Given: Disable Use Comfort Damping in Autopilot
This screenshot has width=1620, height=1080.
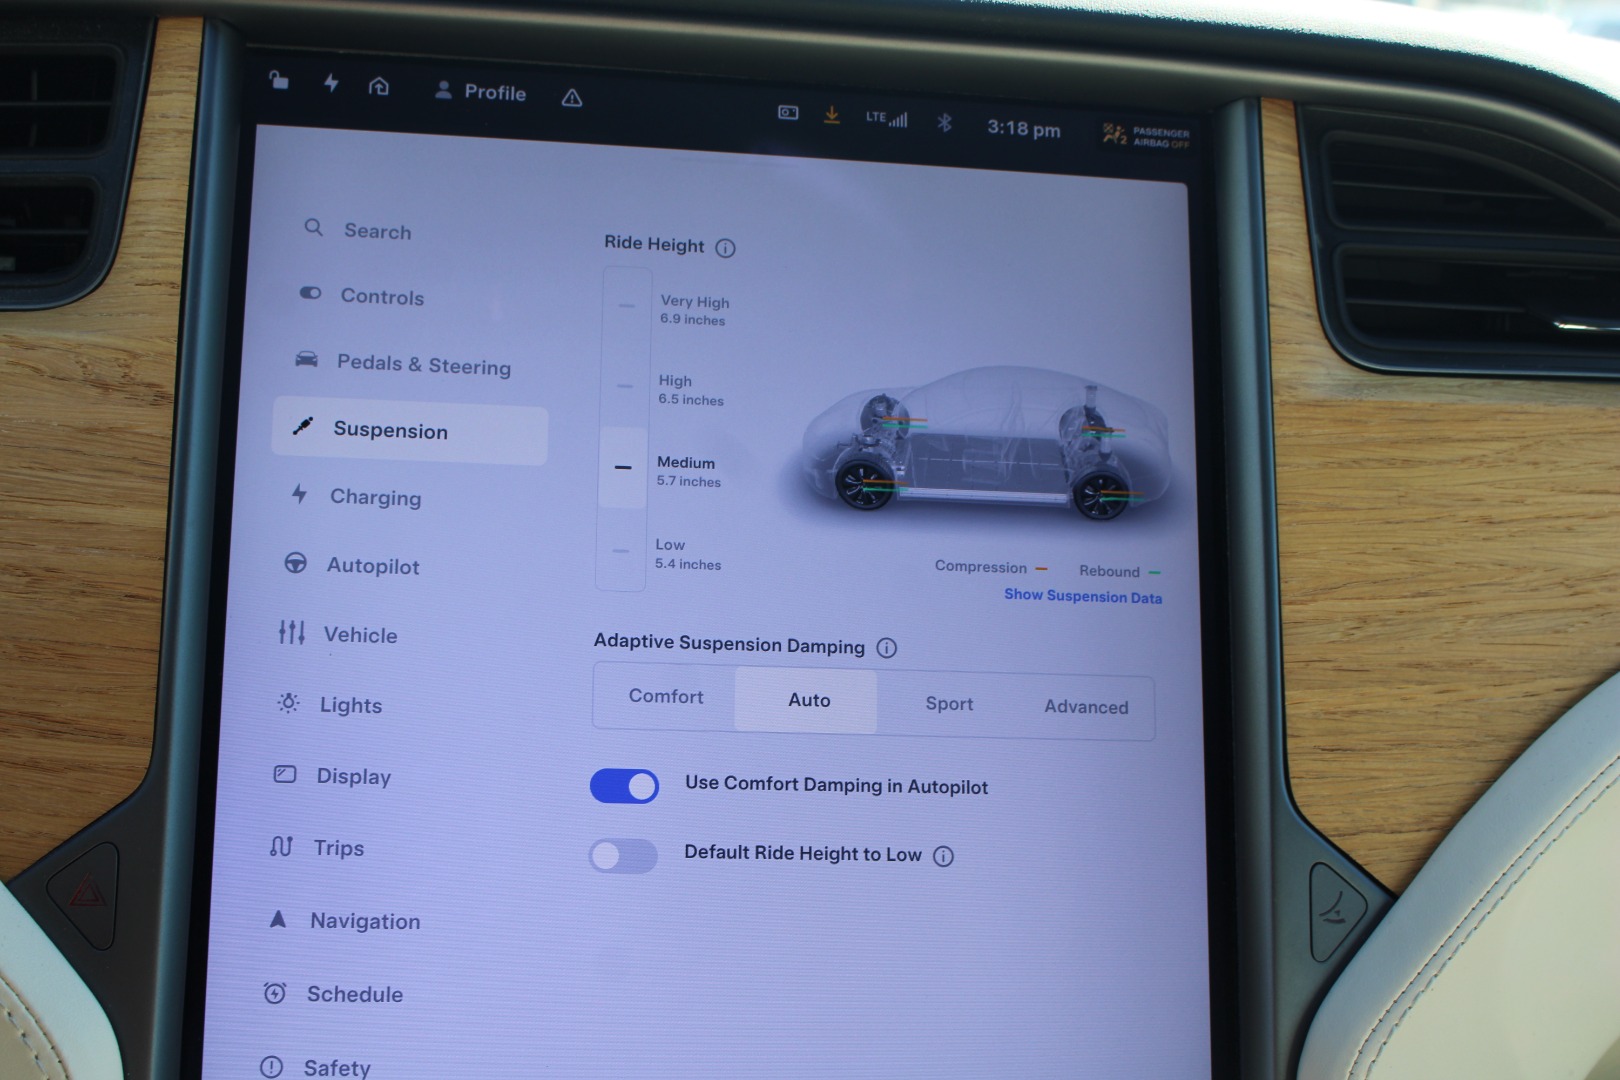Looking at the screenshot, I should pos(624,786).
